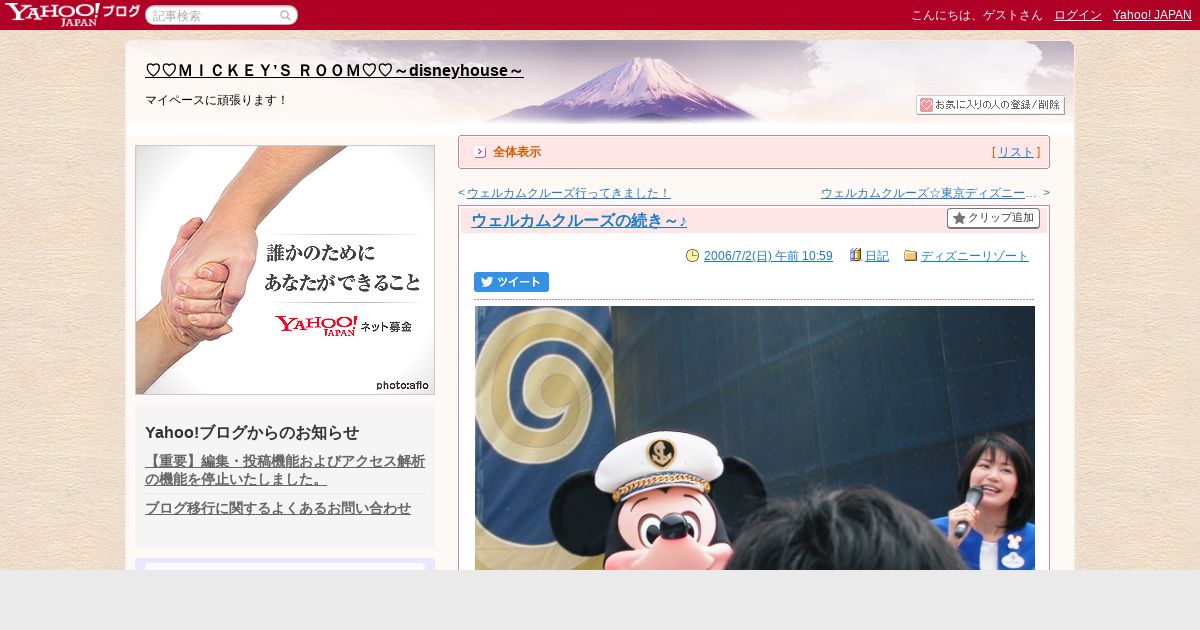Go to next post ウェルカムクルーズ☆東京ディズニー

[x=929, y=193]
